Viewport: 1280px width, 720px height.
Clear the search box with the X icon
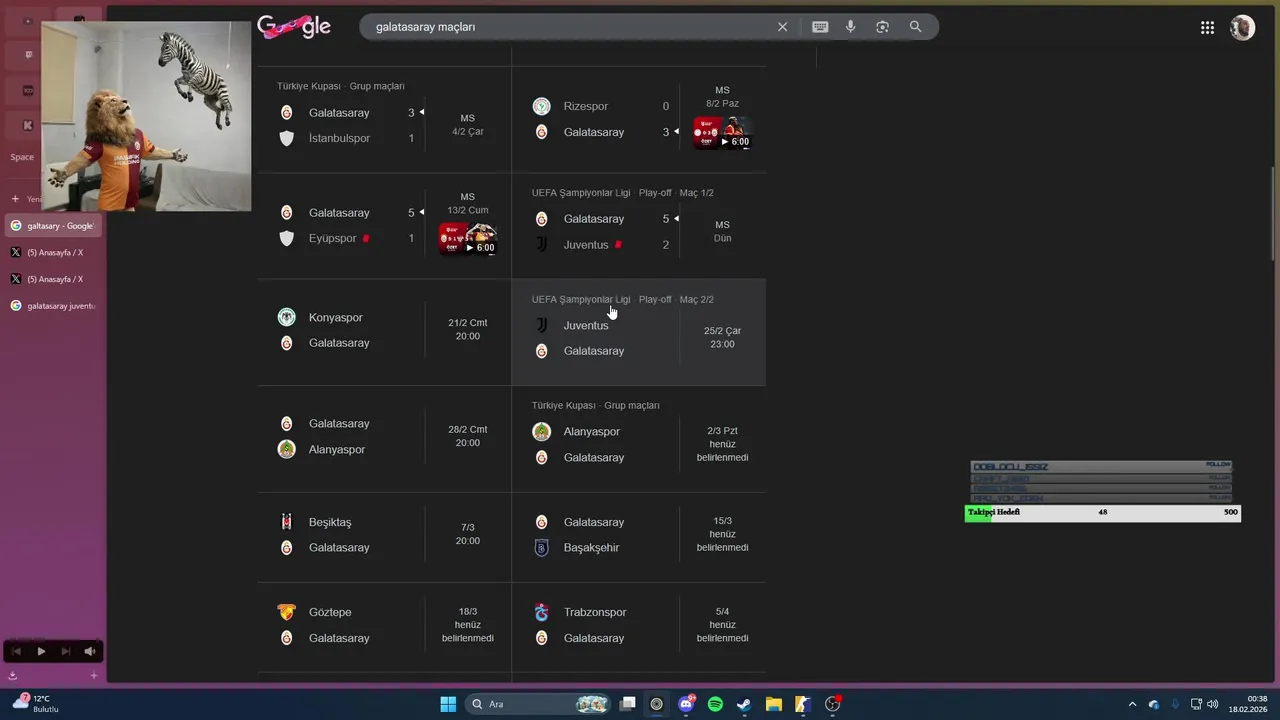click(782, 27)
